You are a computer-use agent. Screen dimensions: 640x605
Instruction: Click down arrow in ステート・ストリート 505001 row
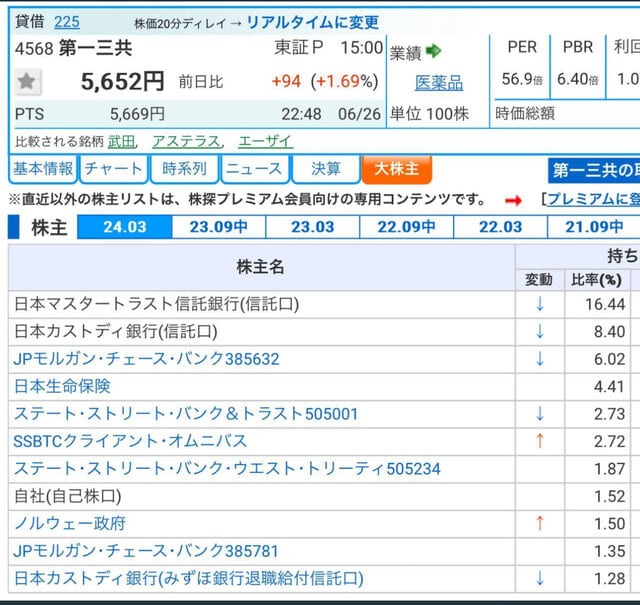[540, 414]
